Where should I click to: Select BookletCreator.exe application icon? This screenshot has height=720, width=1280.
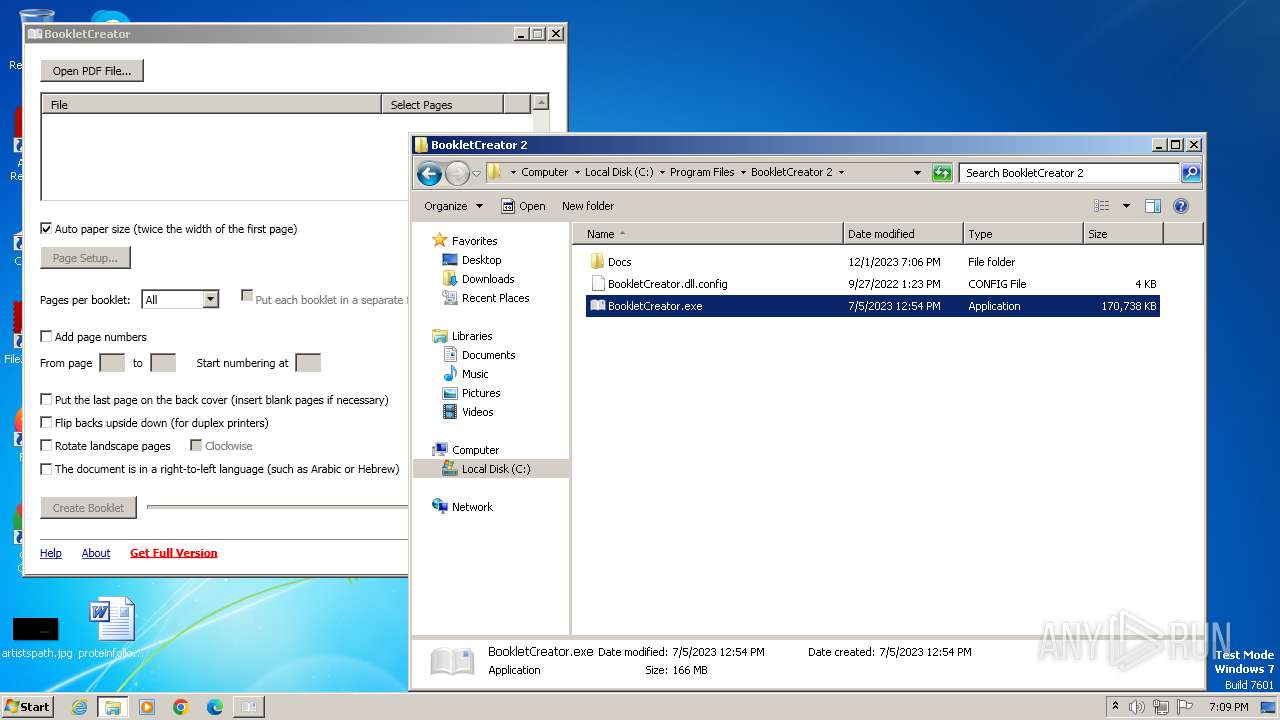598,306
